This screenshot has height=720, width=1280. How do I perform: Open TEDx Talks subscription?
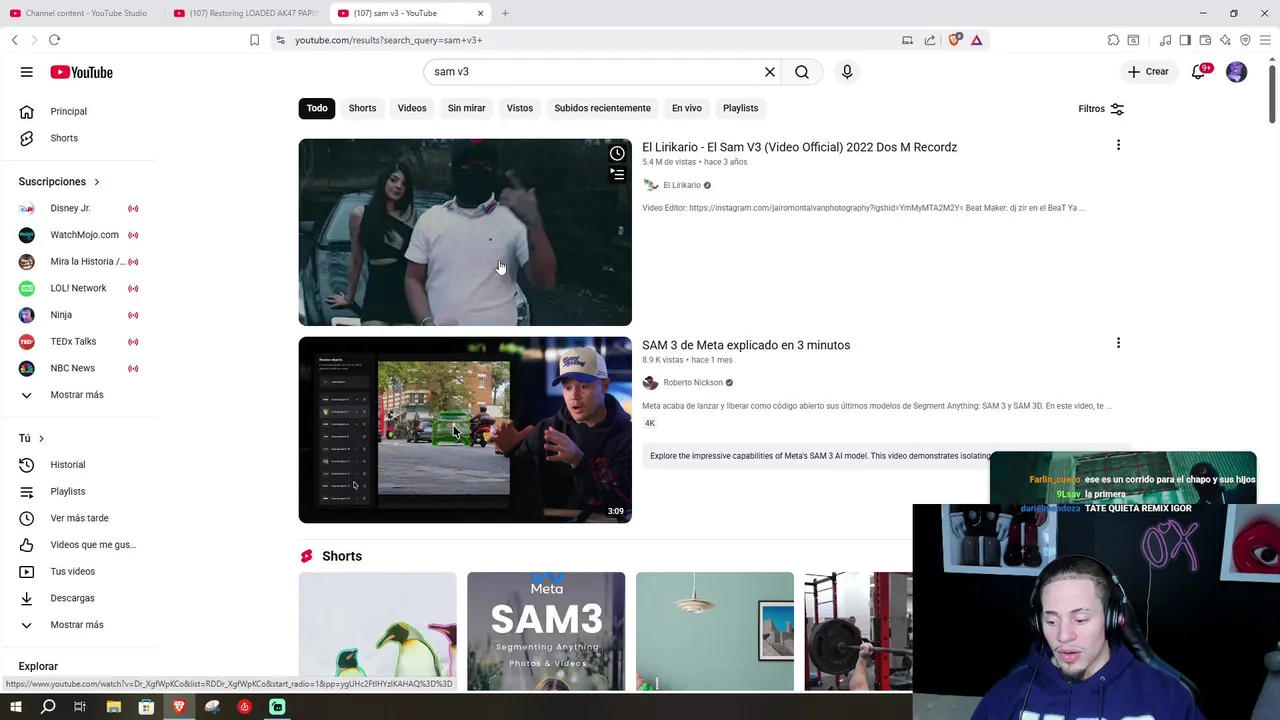(77, 342)
